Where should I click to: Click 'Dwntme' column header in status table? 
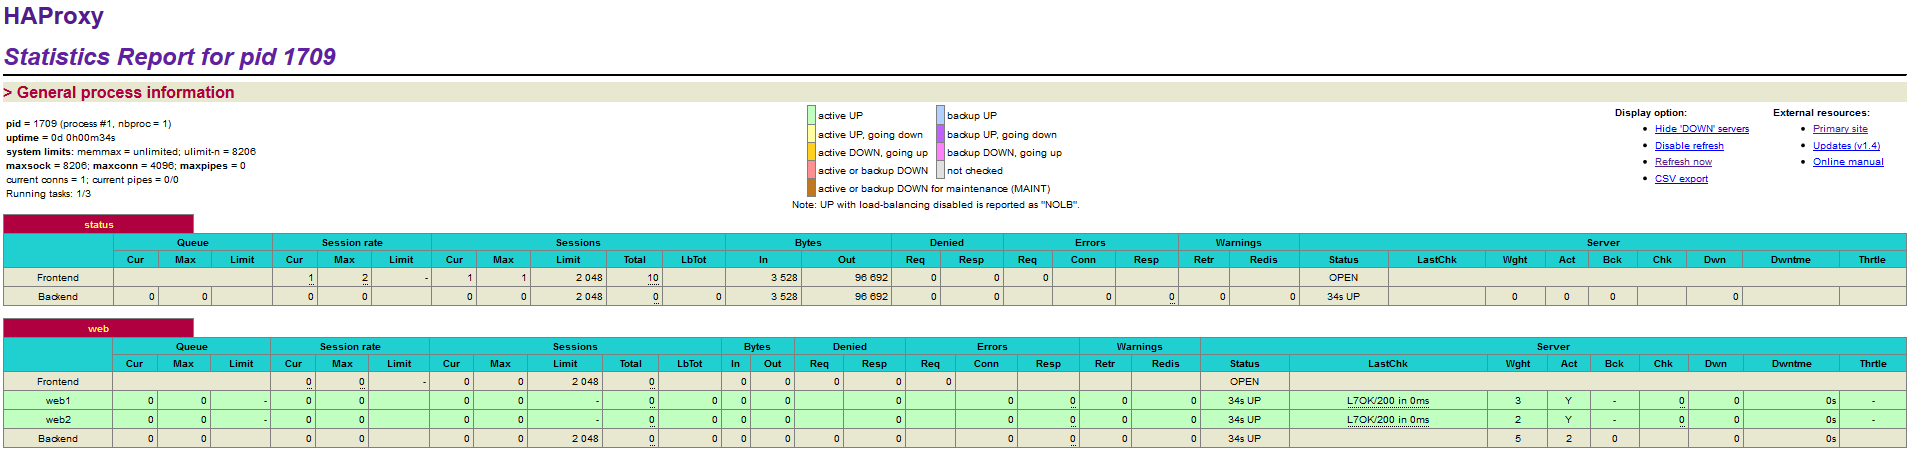(1790, 260)
